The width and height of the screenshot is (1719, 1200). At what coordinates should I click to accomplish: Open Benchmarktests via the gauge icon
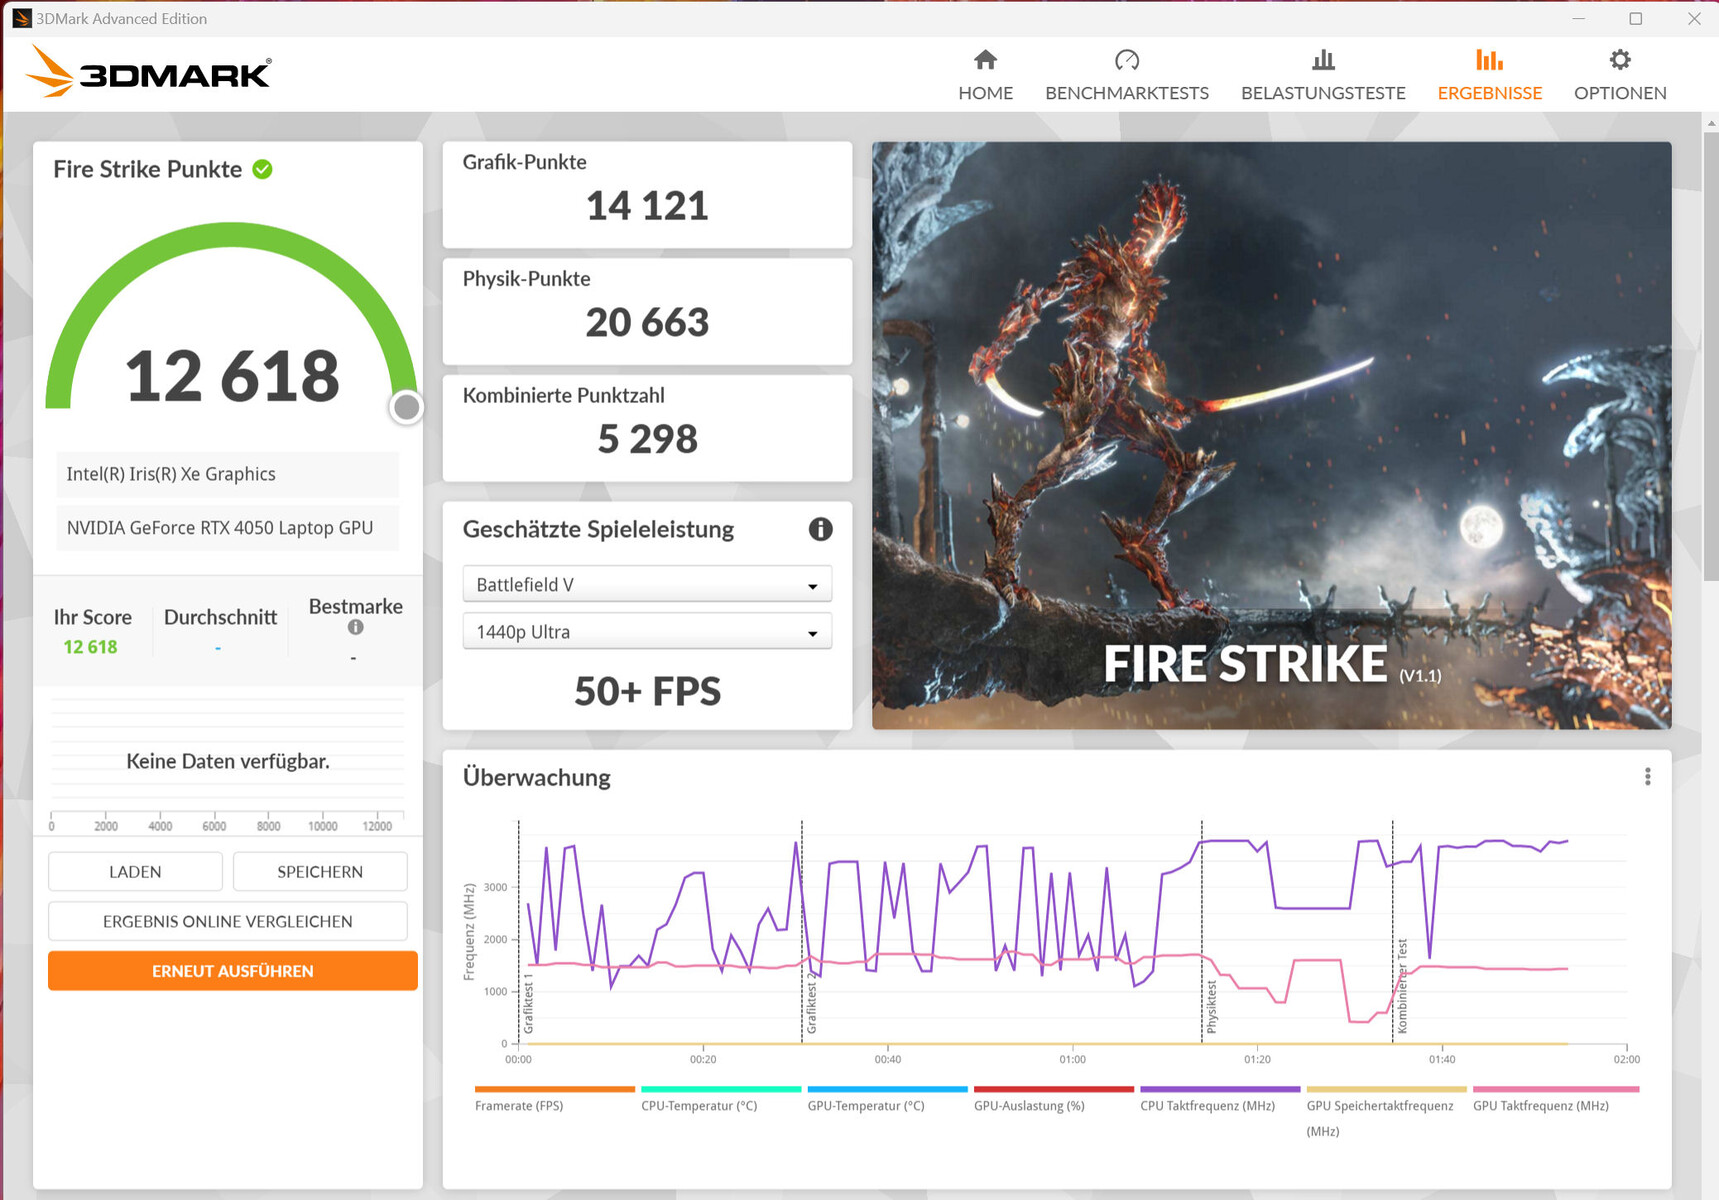click(x=1126, y=61)
